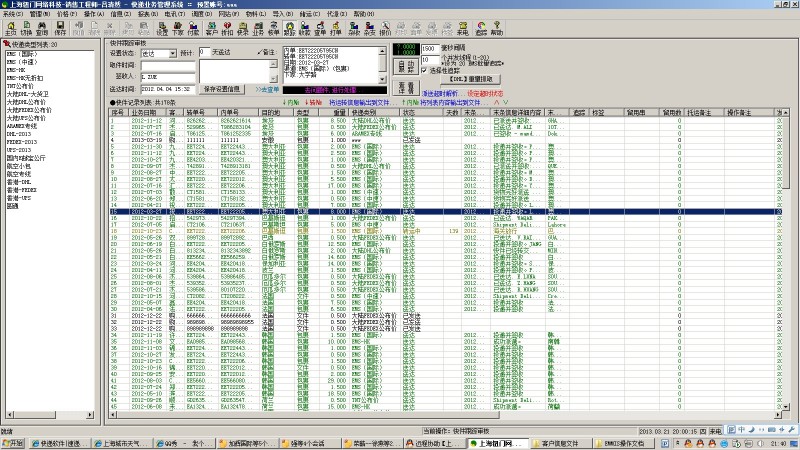Click the 查单 toolbar icon
The height and width of the screenshot is (450, 800).
320,28
